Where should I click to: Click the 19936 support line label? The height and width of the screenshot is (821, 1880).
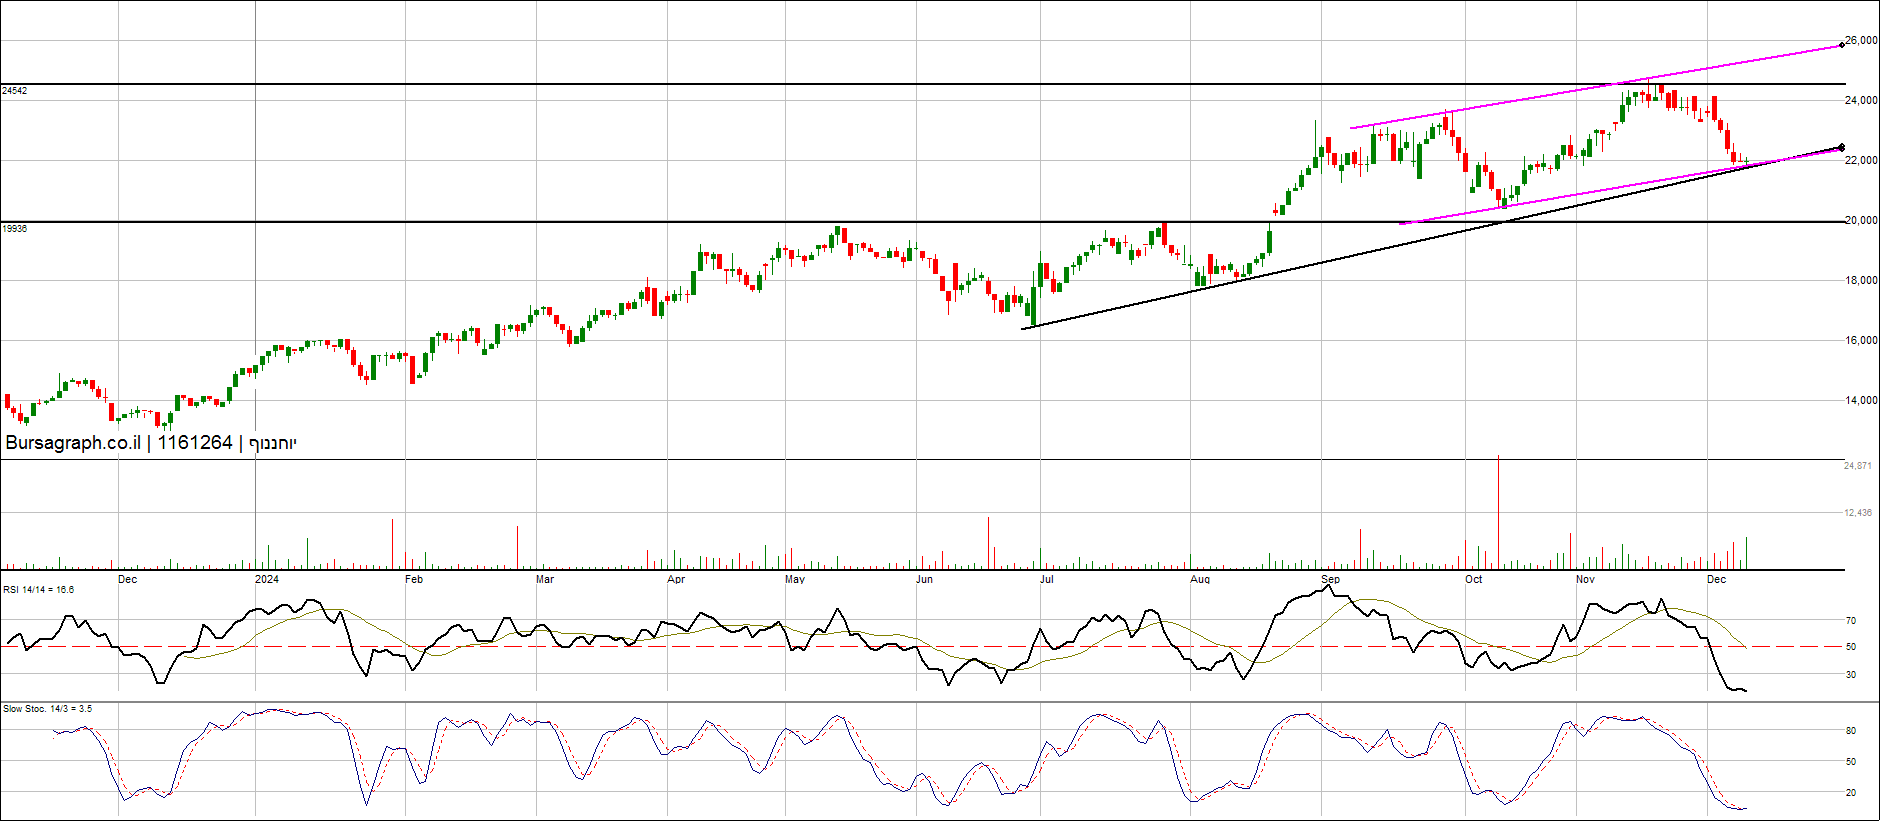tap(15, 229)
